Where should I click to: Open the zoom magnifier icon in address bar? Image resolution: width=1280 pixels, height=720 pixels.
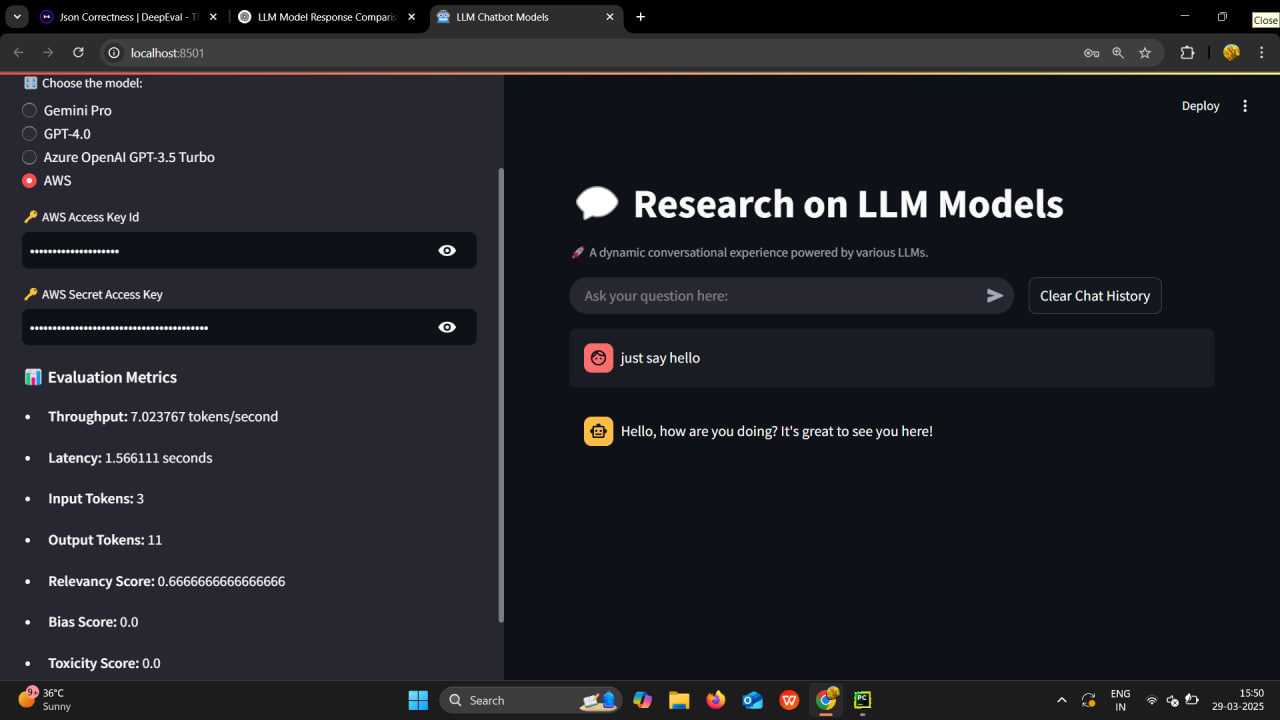pyautogui.click(x=1118, y=53)
